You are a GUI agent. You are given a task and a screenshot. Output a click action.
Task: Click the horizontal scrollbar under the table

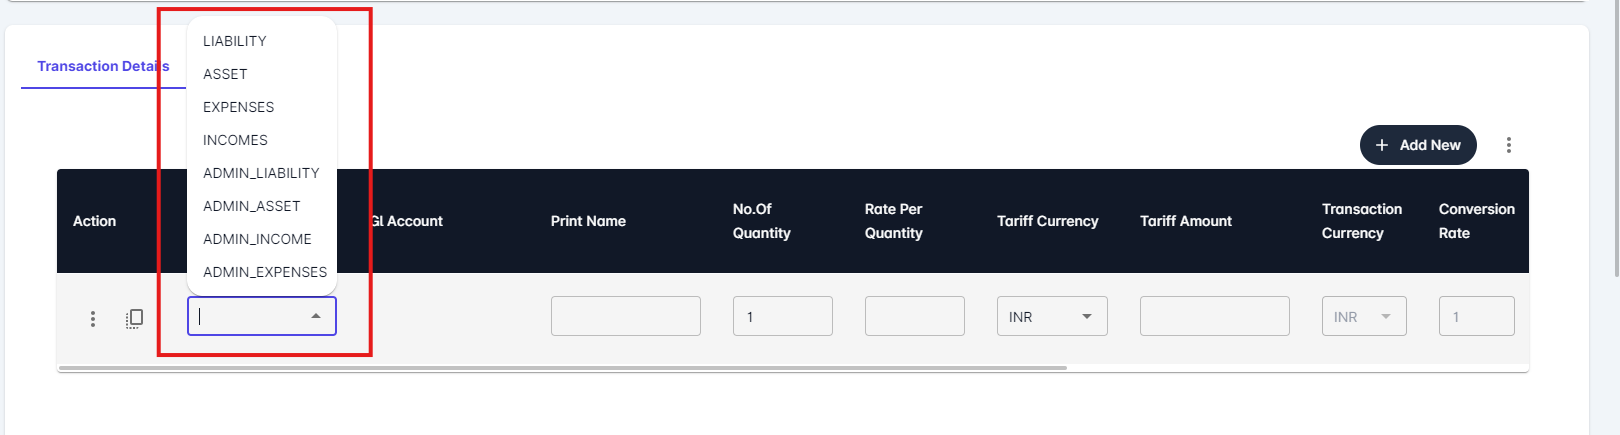(563, 368)
